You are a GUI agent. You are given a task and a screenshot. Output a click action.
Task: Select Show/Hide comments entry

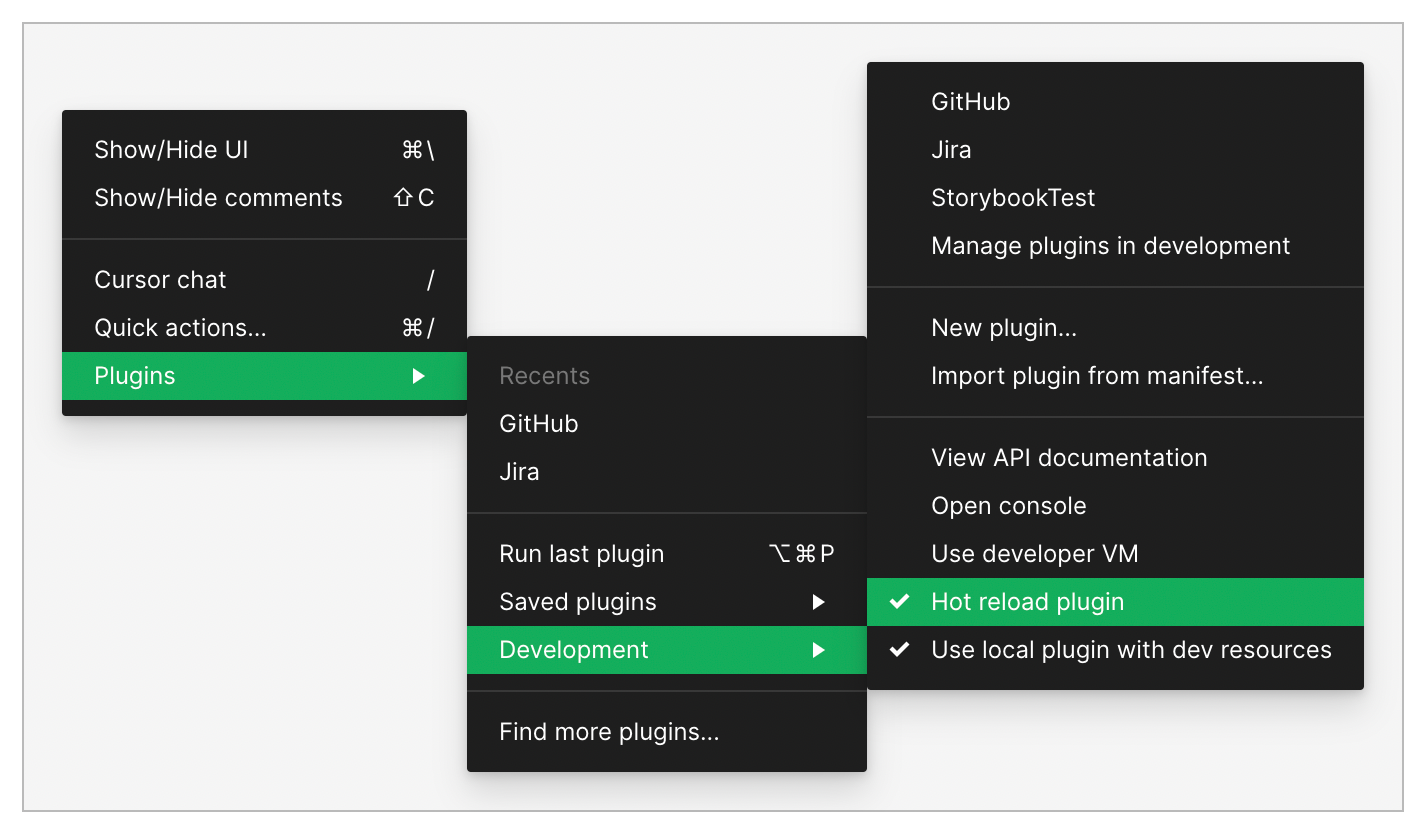tap(218, 198)
